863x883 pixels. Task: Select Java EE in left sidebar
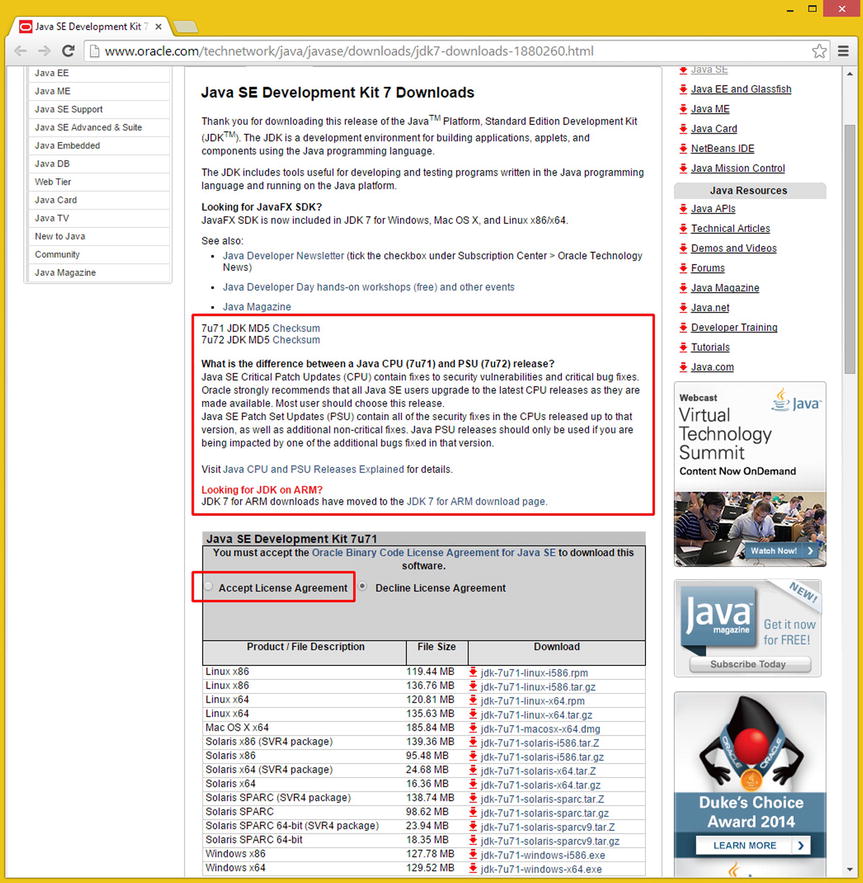[99, 73]
